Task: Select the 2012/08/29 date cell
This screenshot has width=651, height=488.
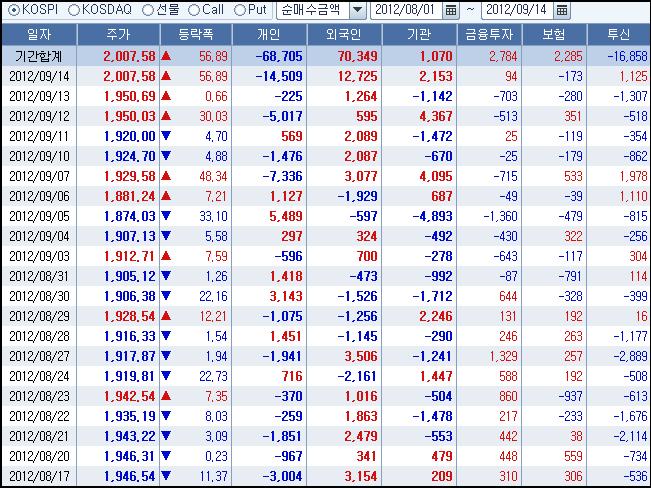Action: (x=39, y=316)
